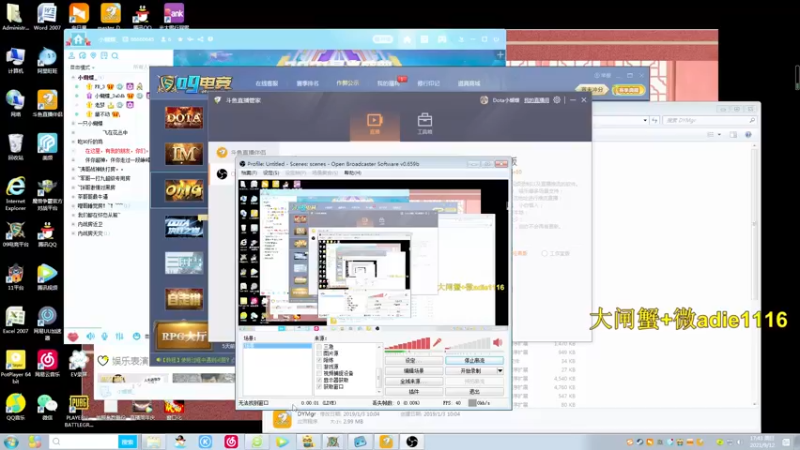The image size is (800, 450).
Task: Toggle the 图片源 source checkbox in OBS
Action: tap(319, 353)
